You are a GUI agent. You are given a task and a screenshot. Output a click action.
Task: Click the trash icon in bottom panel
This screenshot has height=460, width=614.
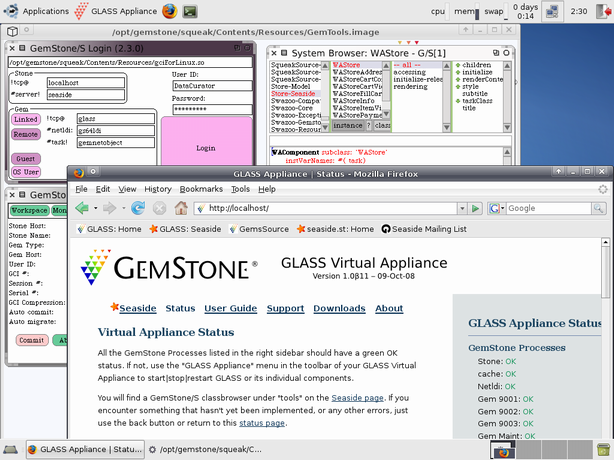coord(603,449)
